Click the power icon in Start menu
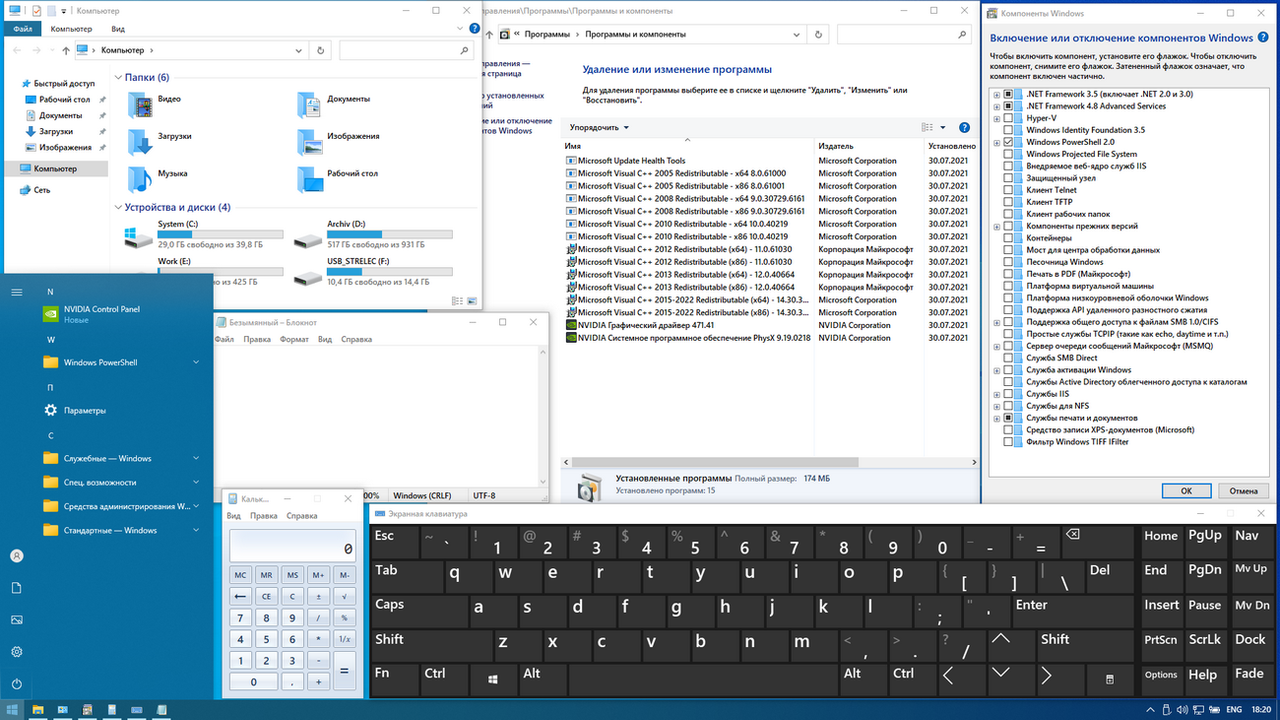 tap(17, 684)
